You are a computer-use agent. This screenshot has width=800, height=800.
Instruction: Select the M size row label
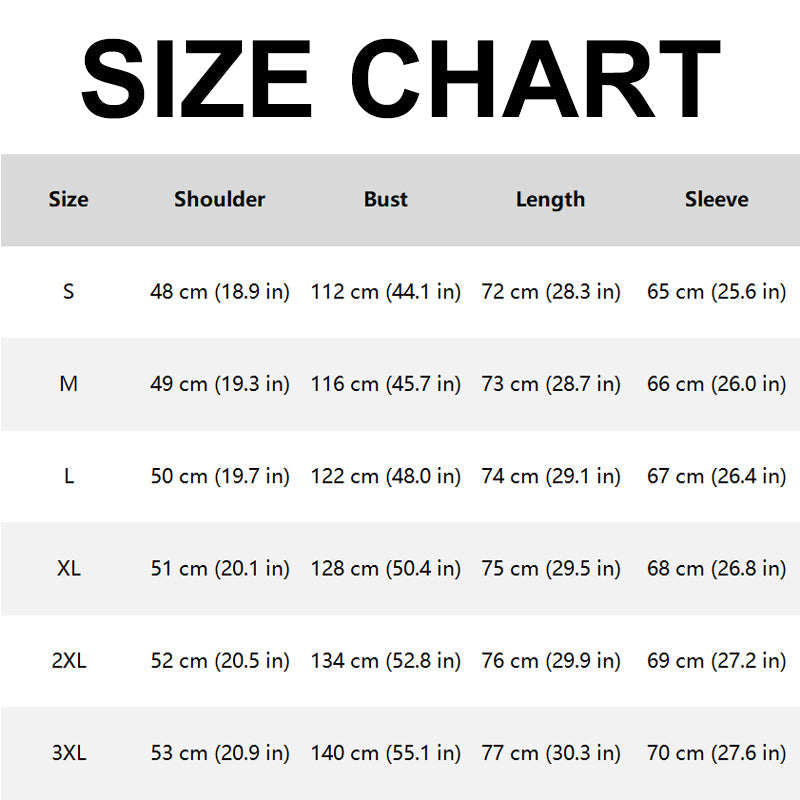click(68, 384)
